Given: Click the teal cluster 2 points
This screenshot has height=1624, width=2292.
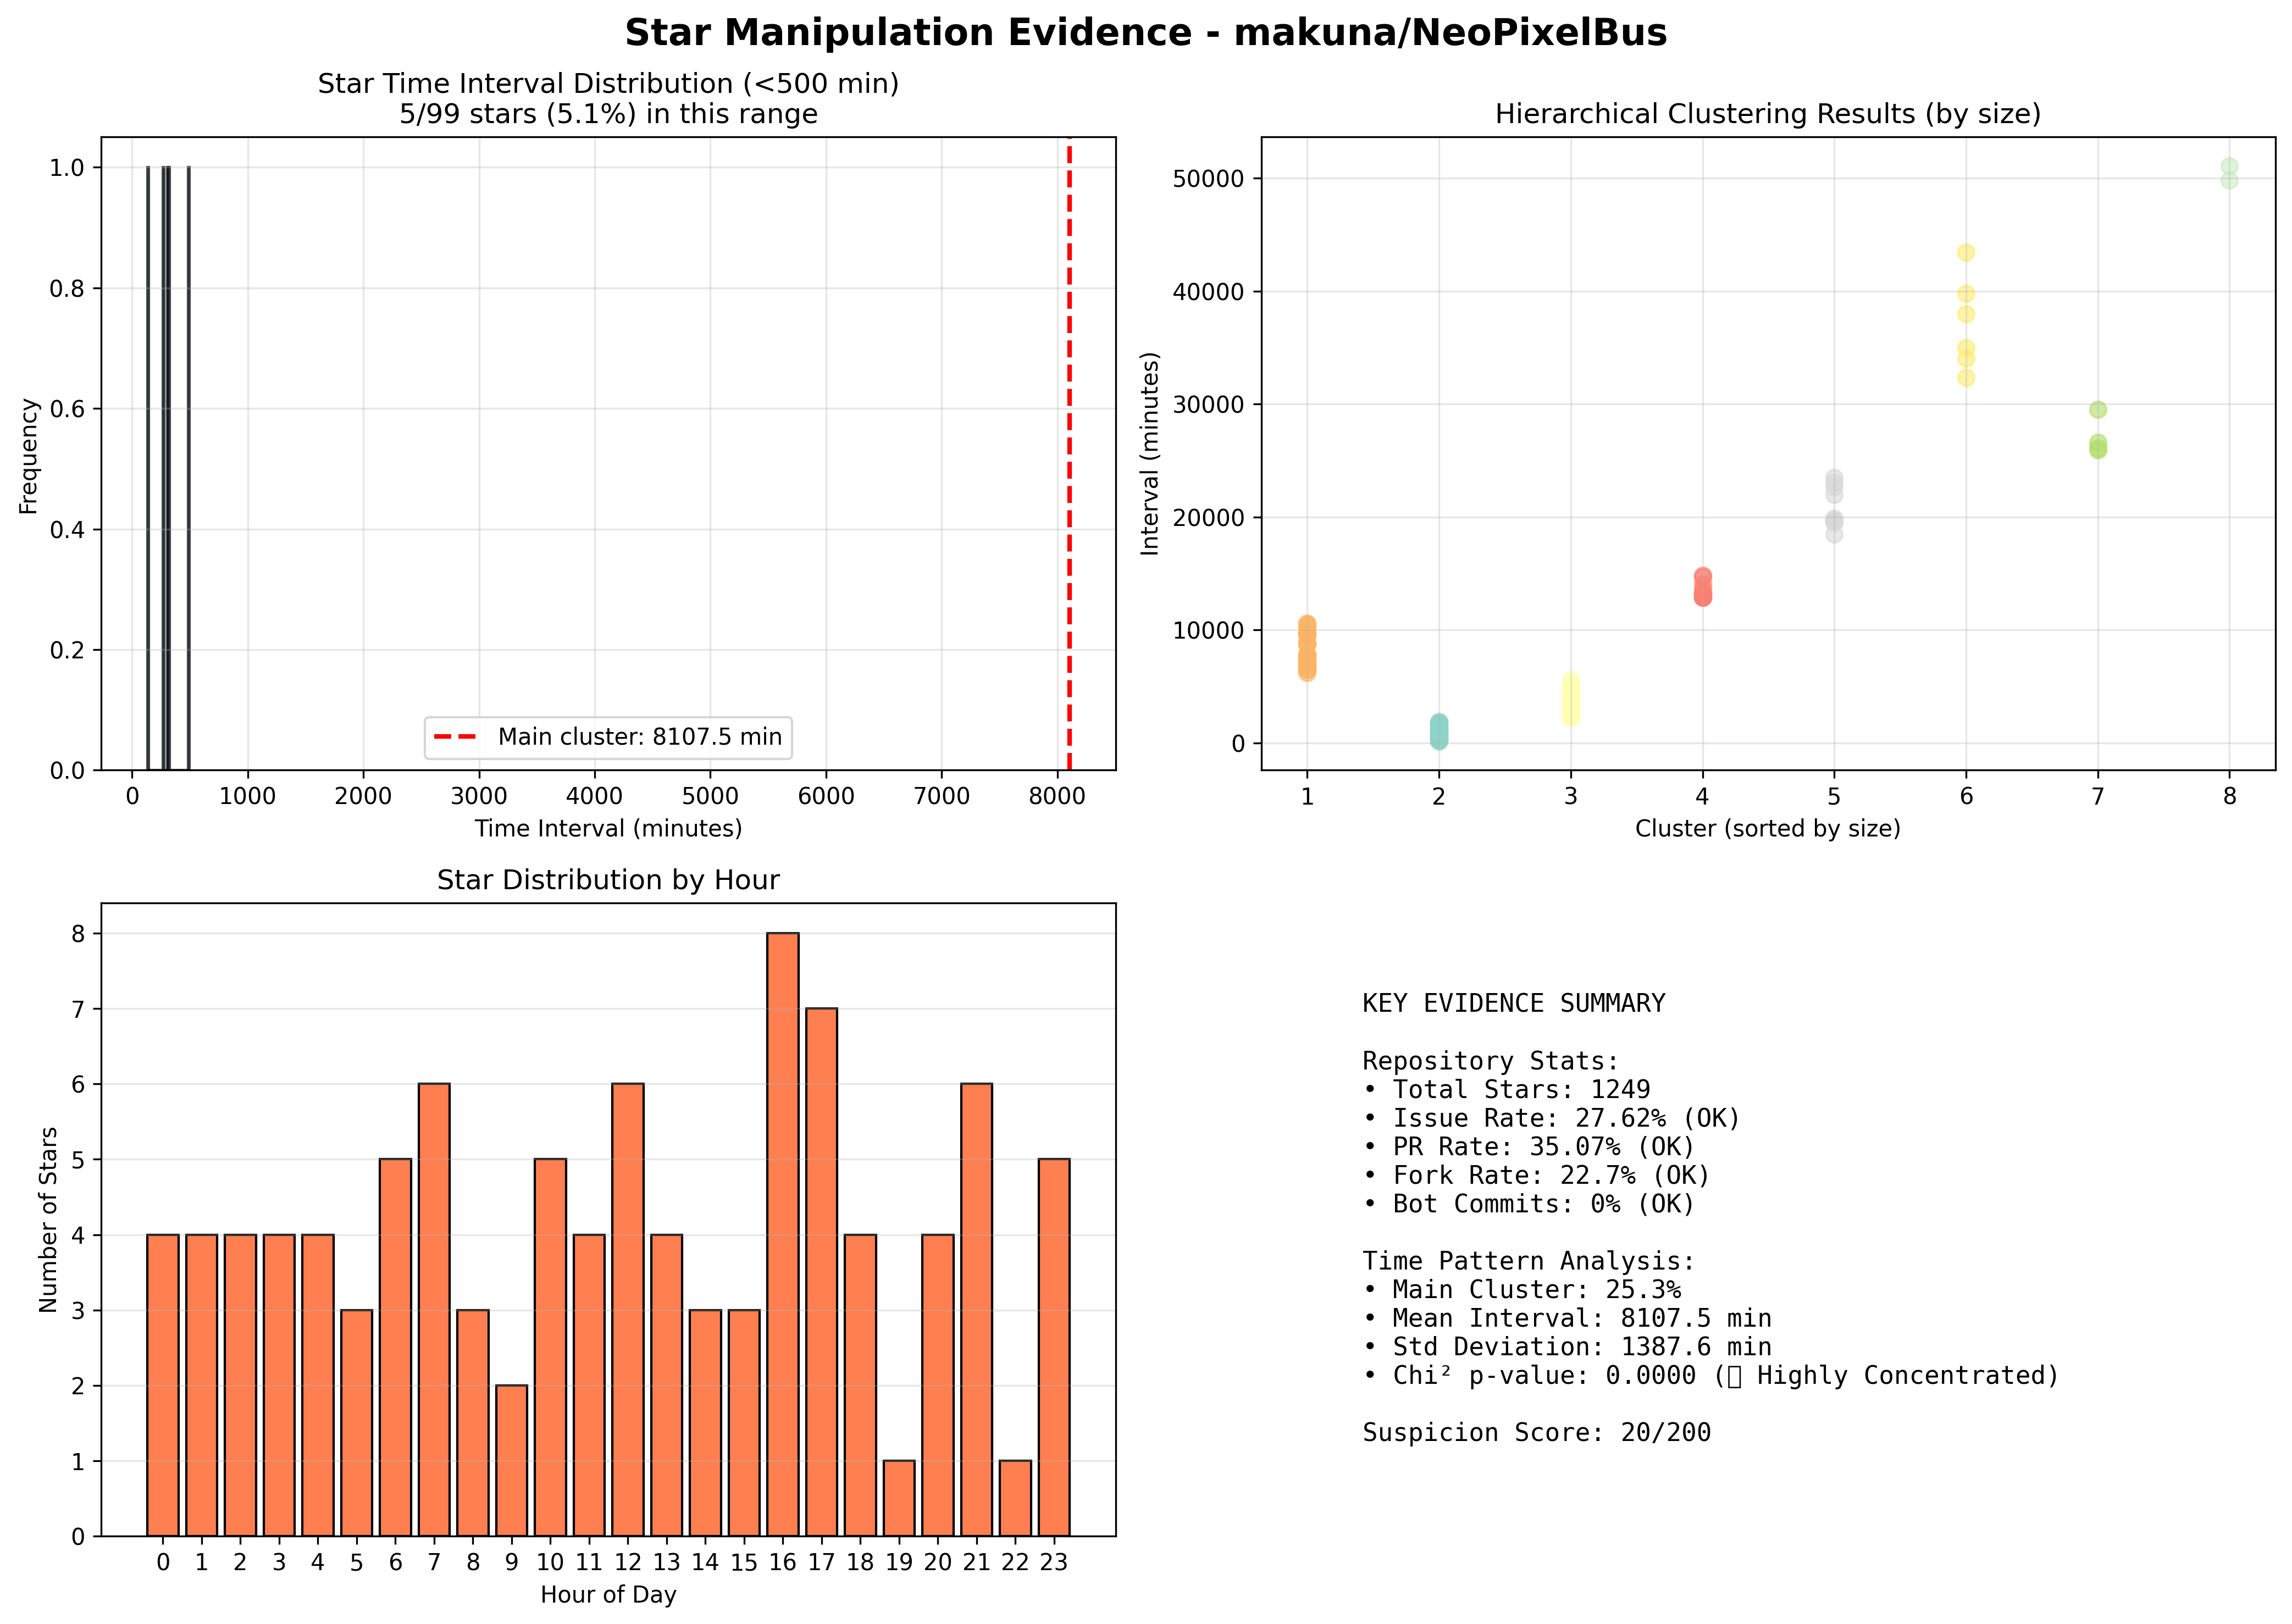Looking at the screenshot, I should (1438, 731).
